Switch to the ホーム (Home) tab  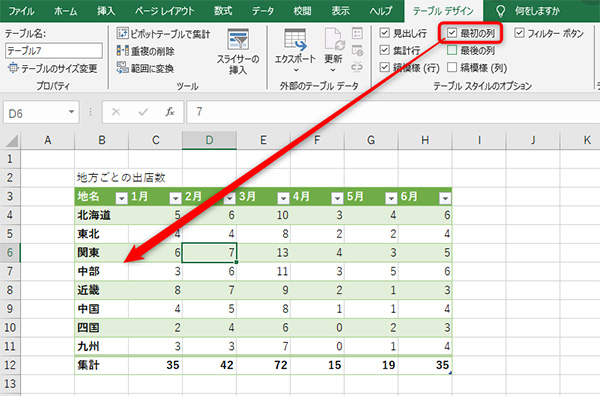tap(65, 11)
